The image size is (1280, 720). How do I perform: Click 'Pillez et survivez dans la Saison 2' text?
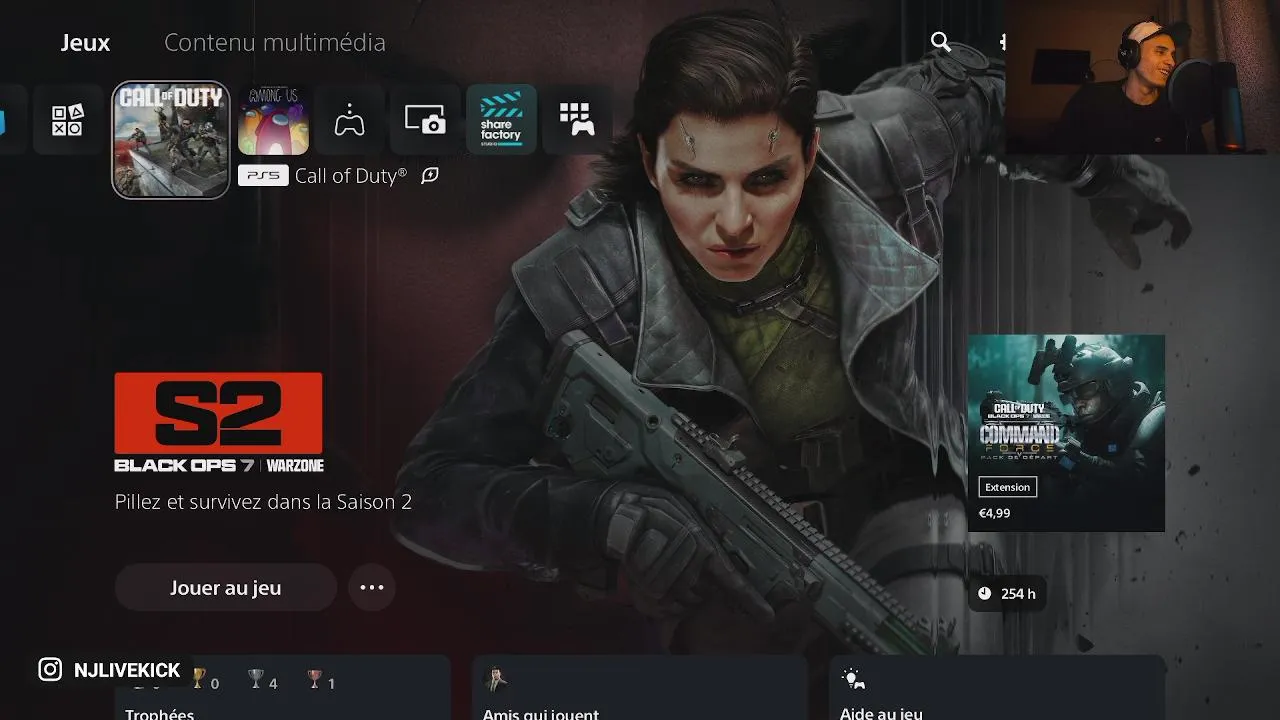tap(263, 502)
